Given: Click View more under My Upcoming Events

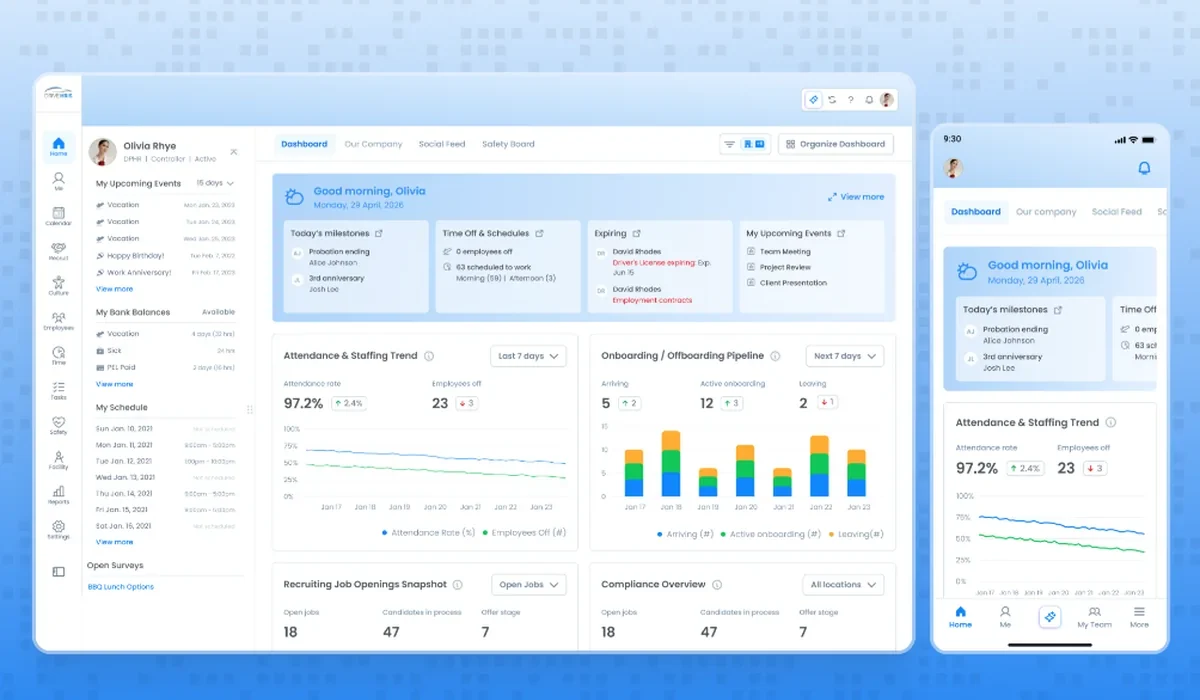Looking at the screenshot, I should [114, 289].
